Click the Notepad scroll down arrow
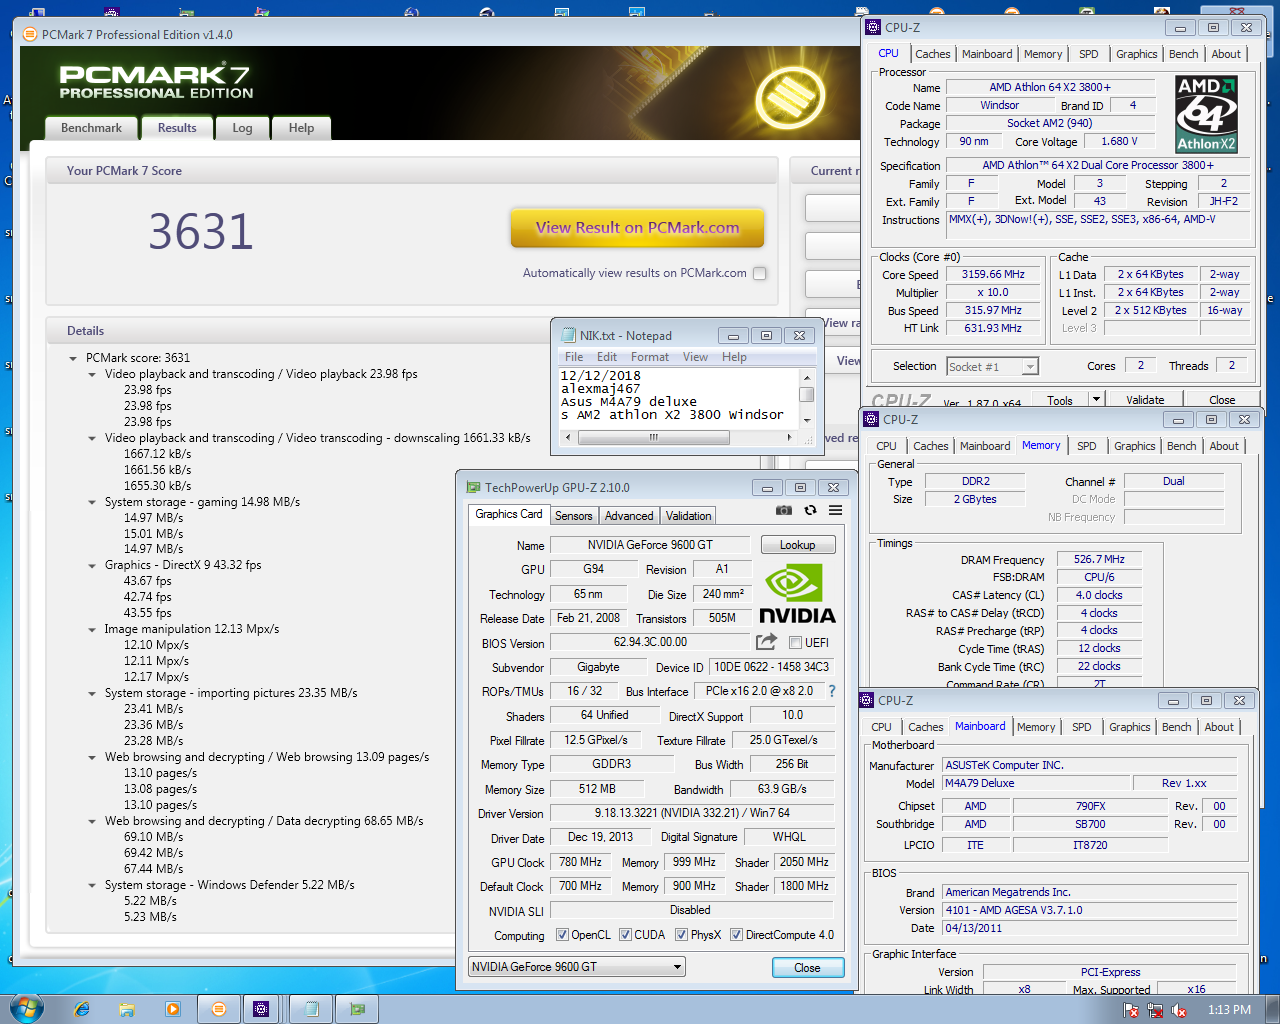The image size is (1280, 1024). tap(806, 422)
